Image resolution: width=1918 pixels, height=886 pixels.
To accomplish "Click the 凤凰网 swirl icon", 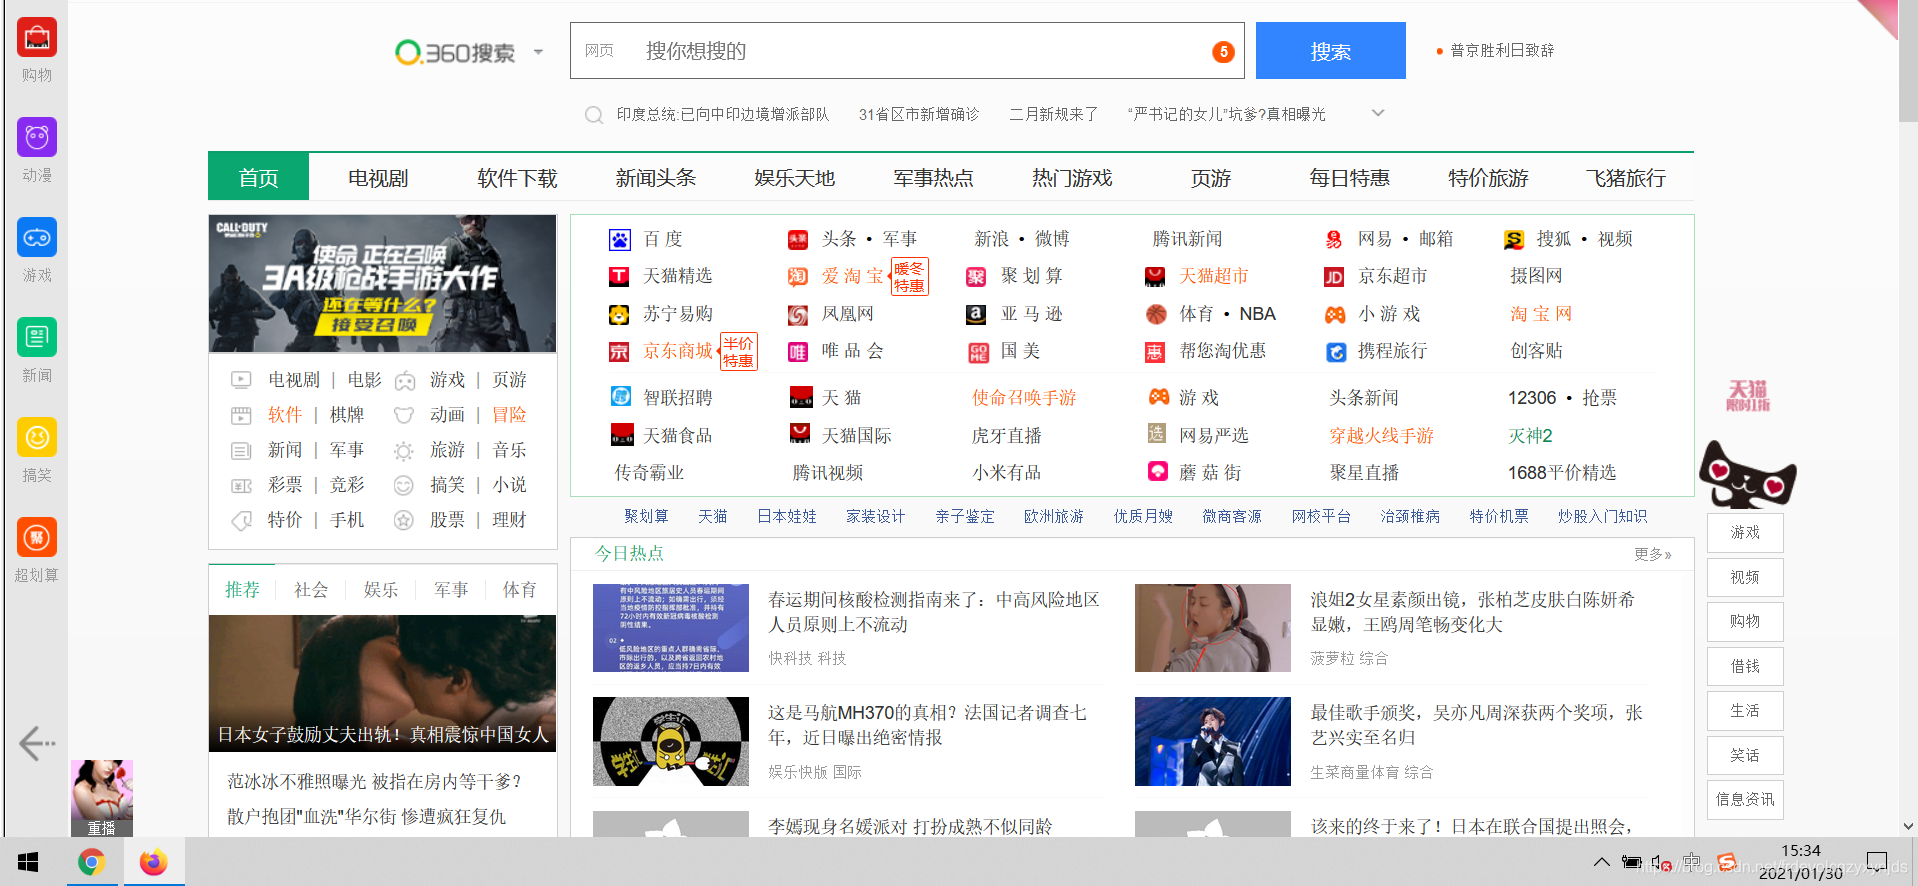I will coord(798,315).
